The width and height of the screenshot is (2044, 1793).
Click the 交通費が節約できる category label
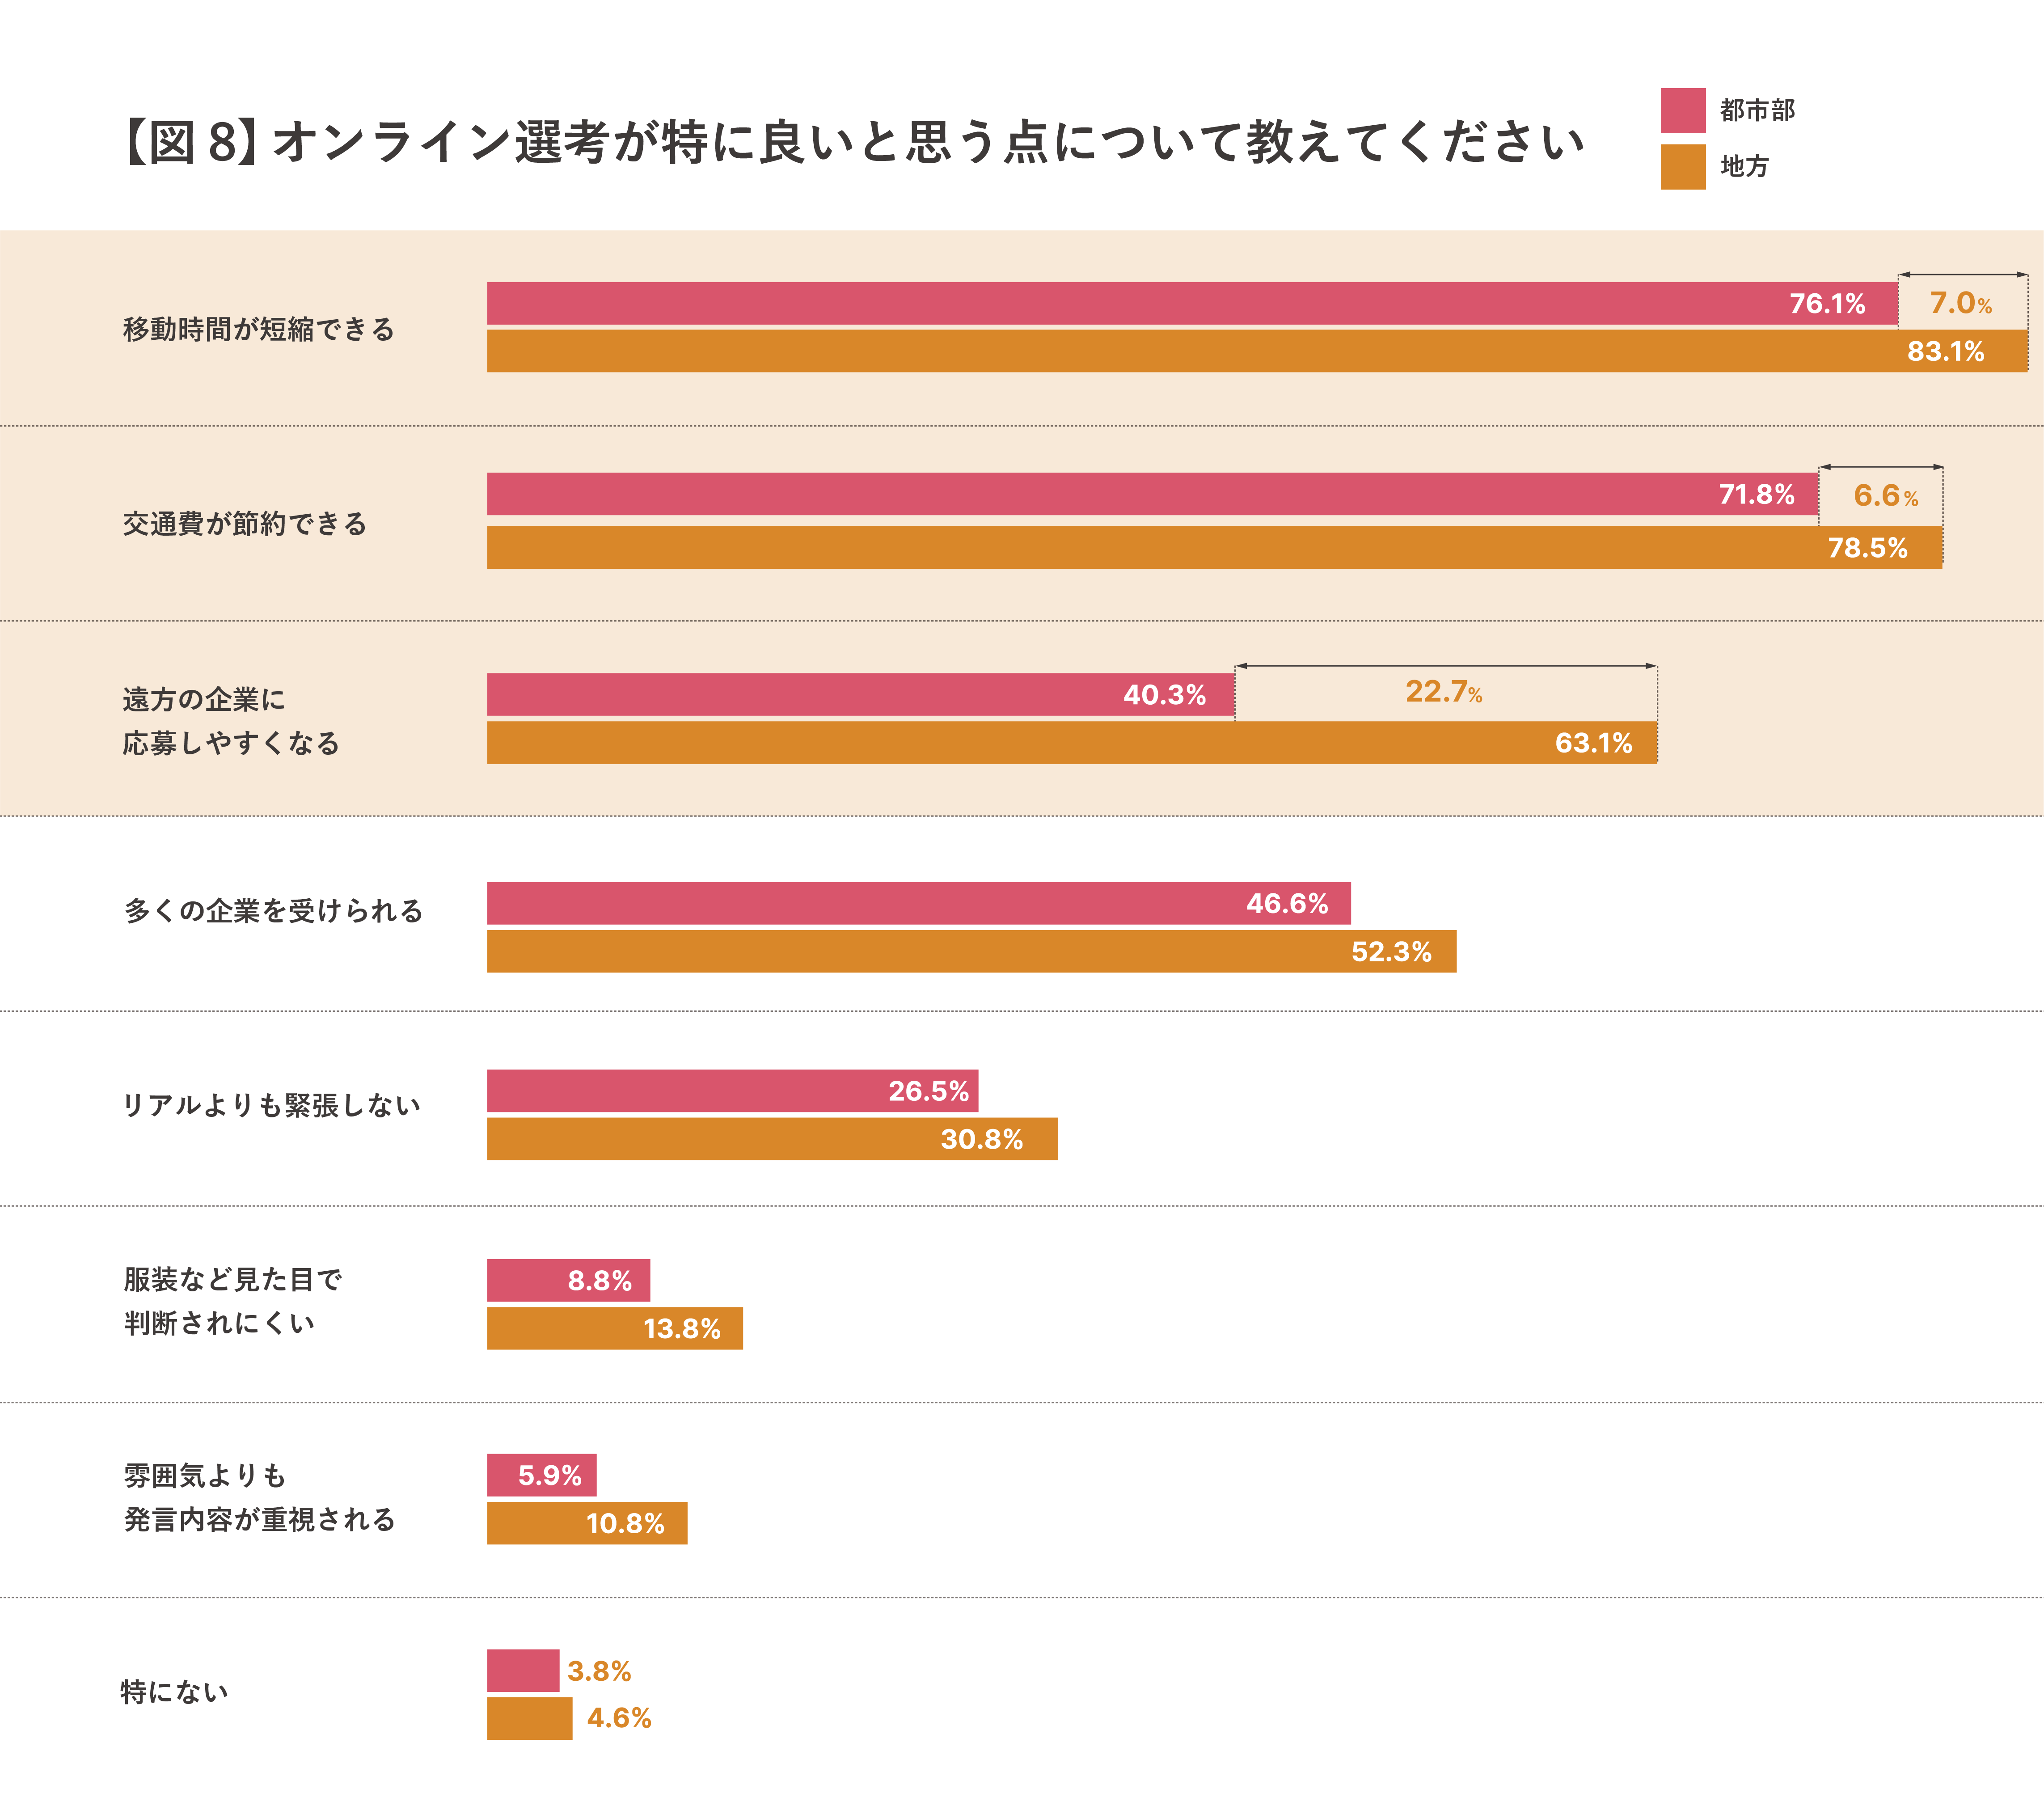click(x=245, y=523)
